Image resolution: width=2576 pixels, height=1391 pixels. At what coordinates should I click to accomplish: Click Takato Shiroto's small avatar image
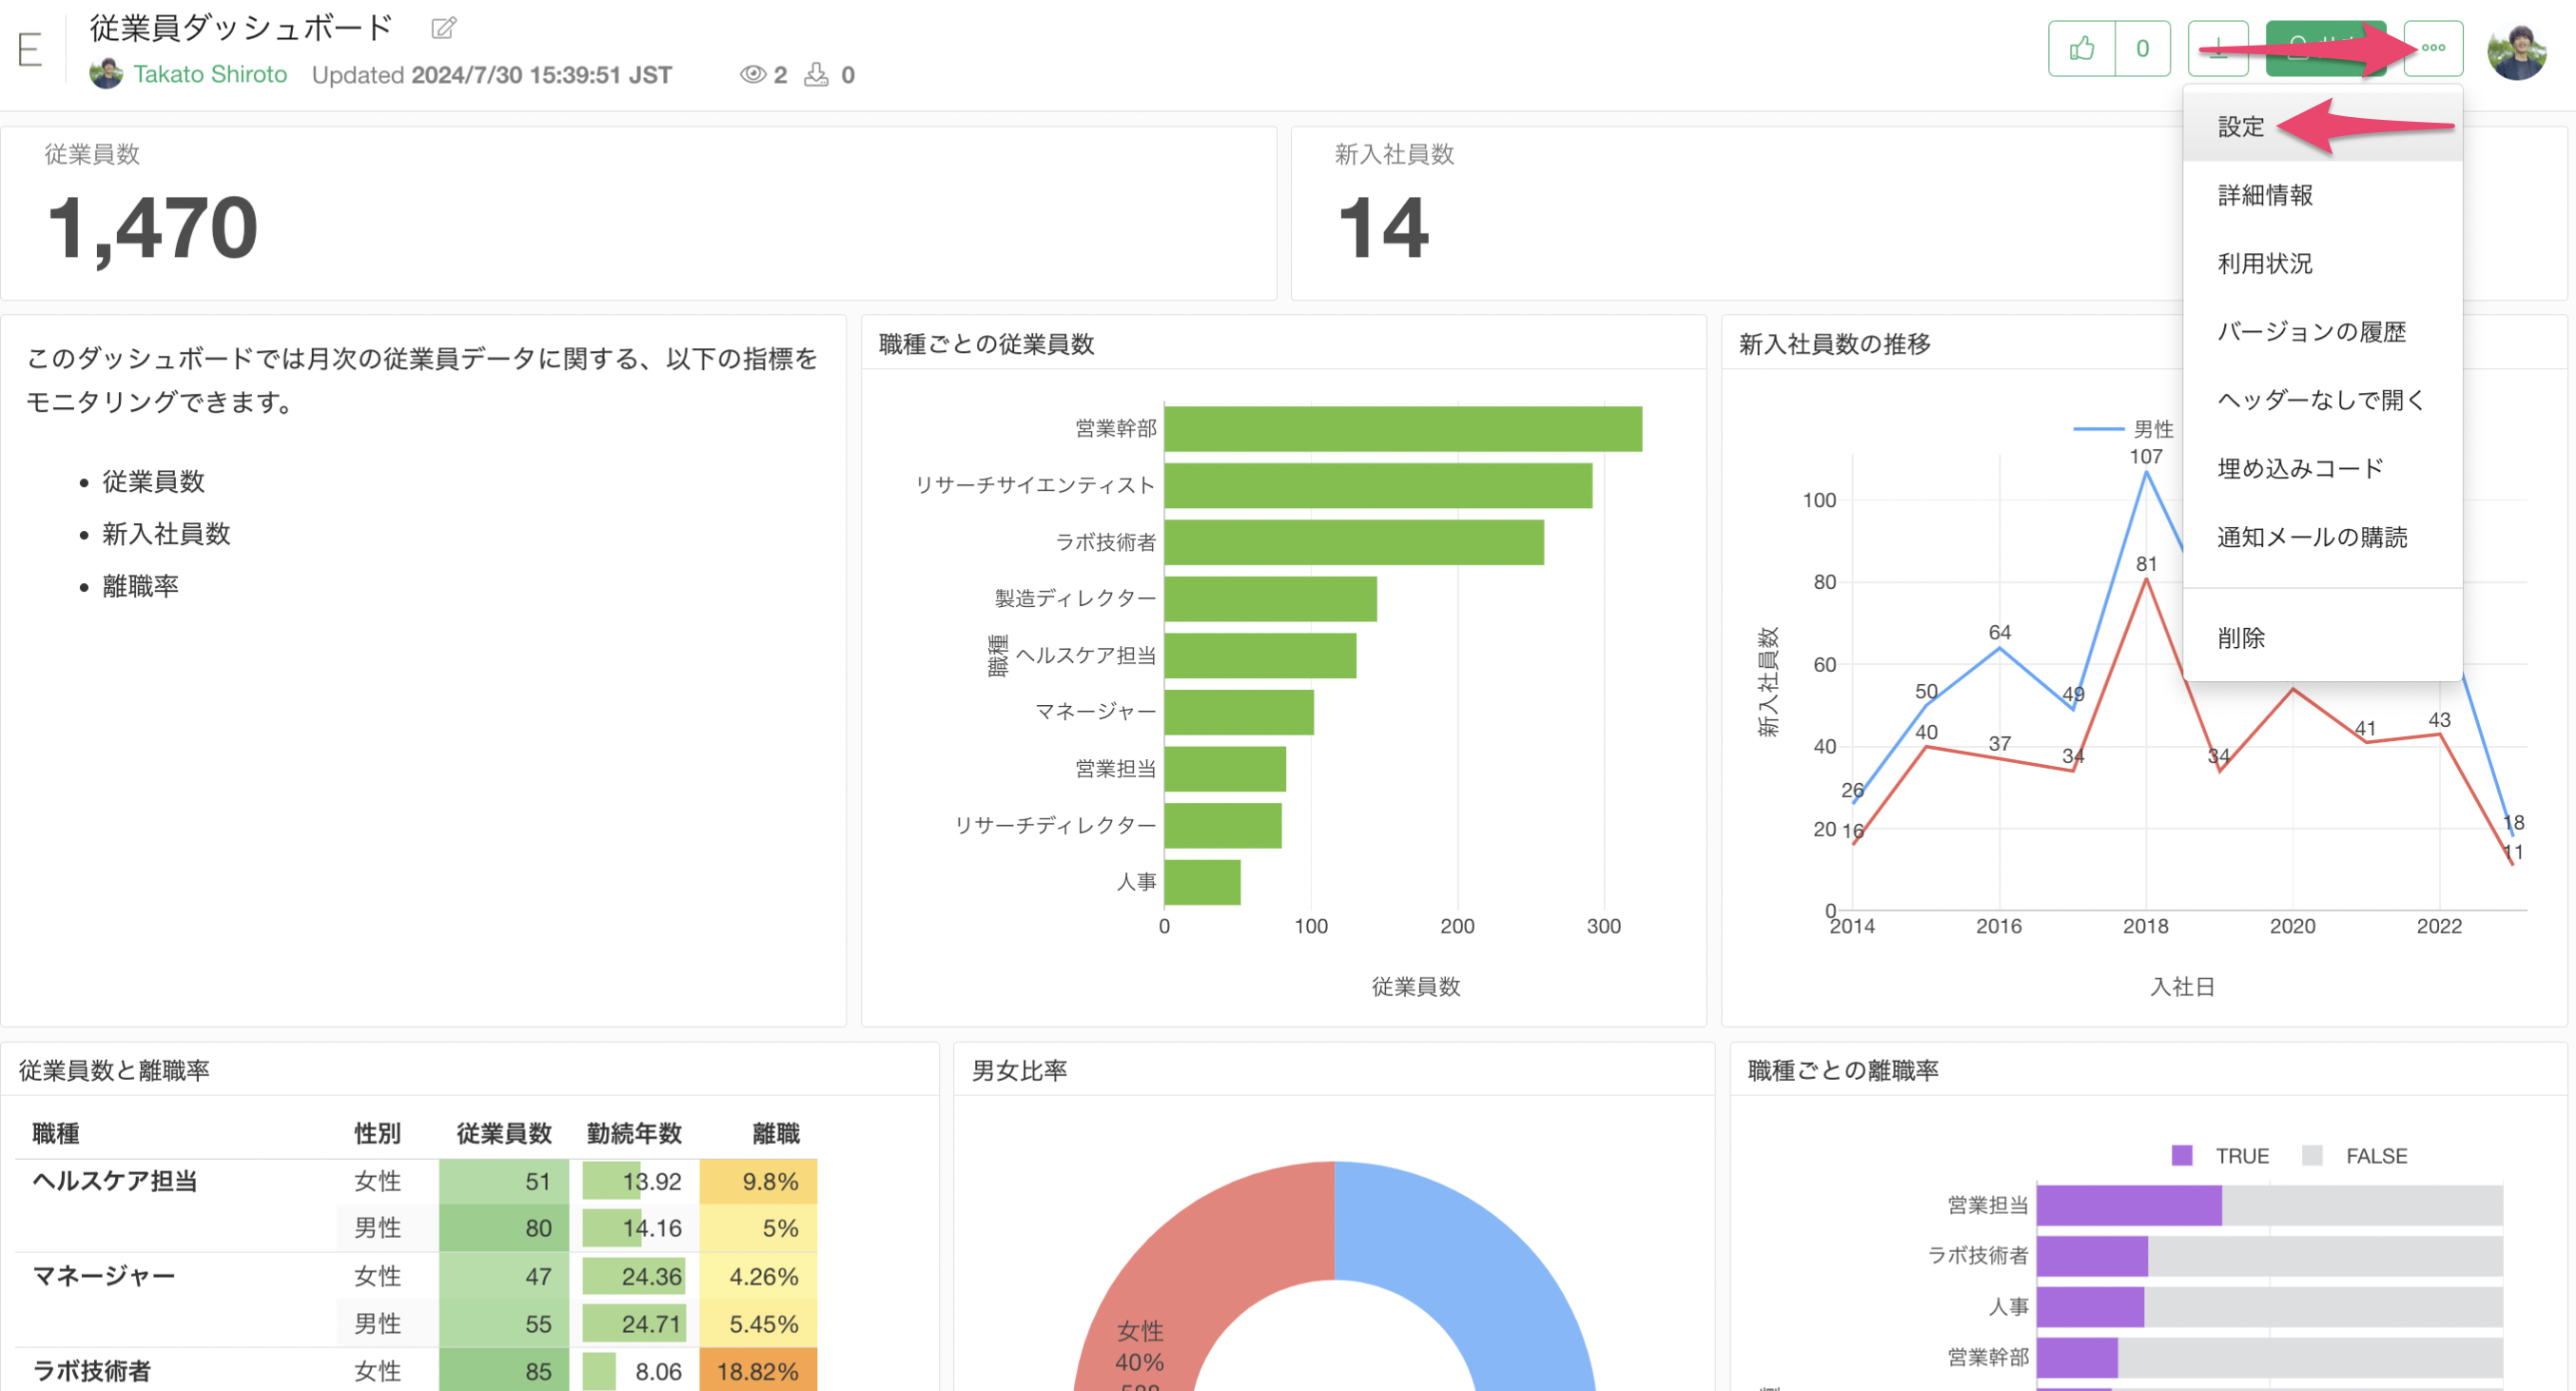tap(106, 74)
